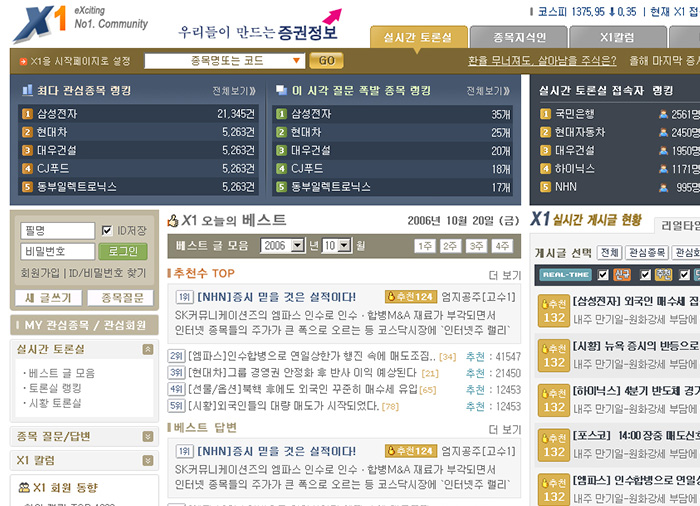This screenshot has width=700, height=506.
Task: Toggle the ID저장 checkbox
Action: coord(107,230)
